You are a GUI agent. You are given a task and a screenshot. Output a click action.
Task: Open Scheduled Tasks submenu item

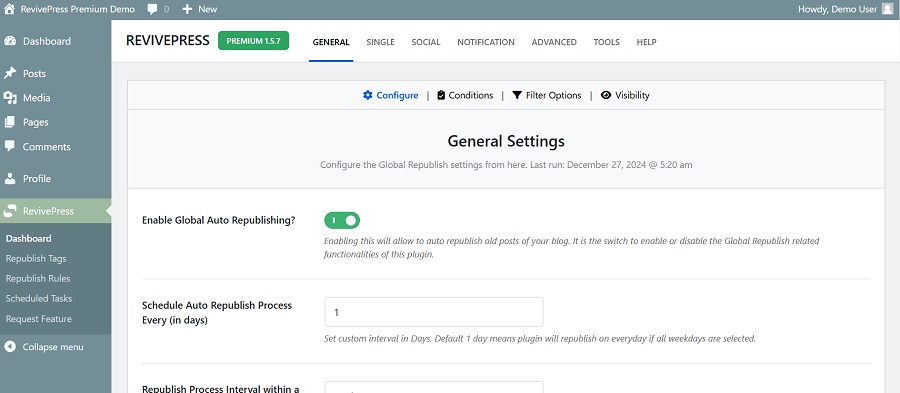(39, 299)
